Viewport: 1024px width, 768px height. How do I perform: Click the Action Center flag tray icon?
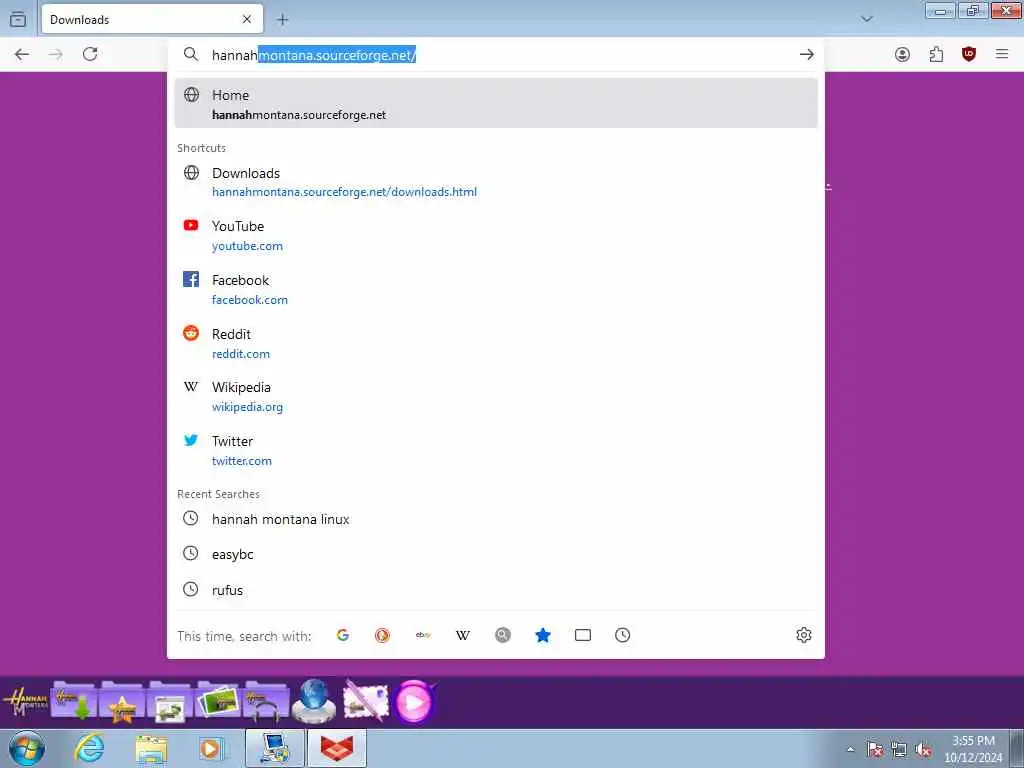coord(875,749)
